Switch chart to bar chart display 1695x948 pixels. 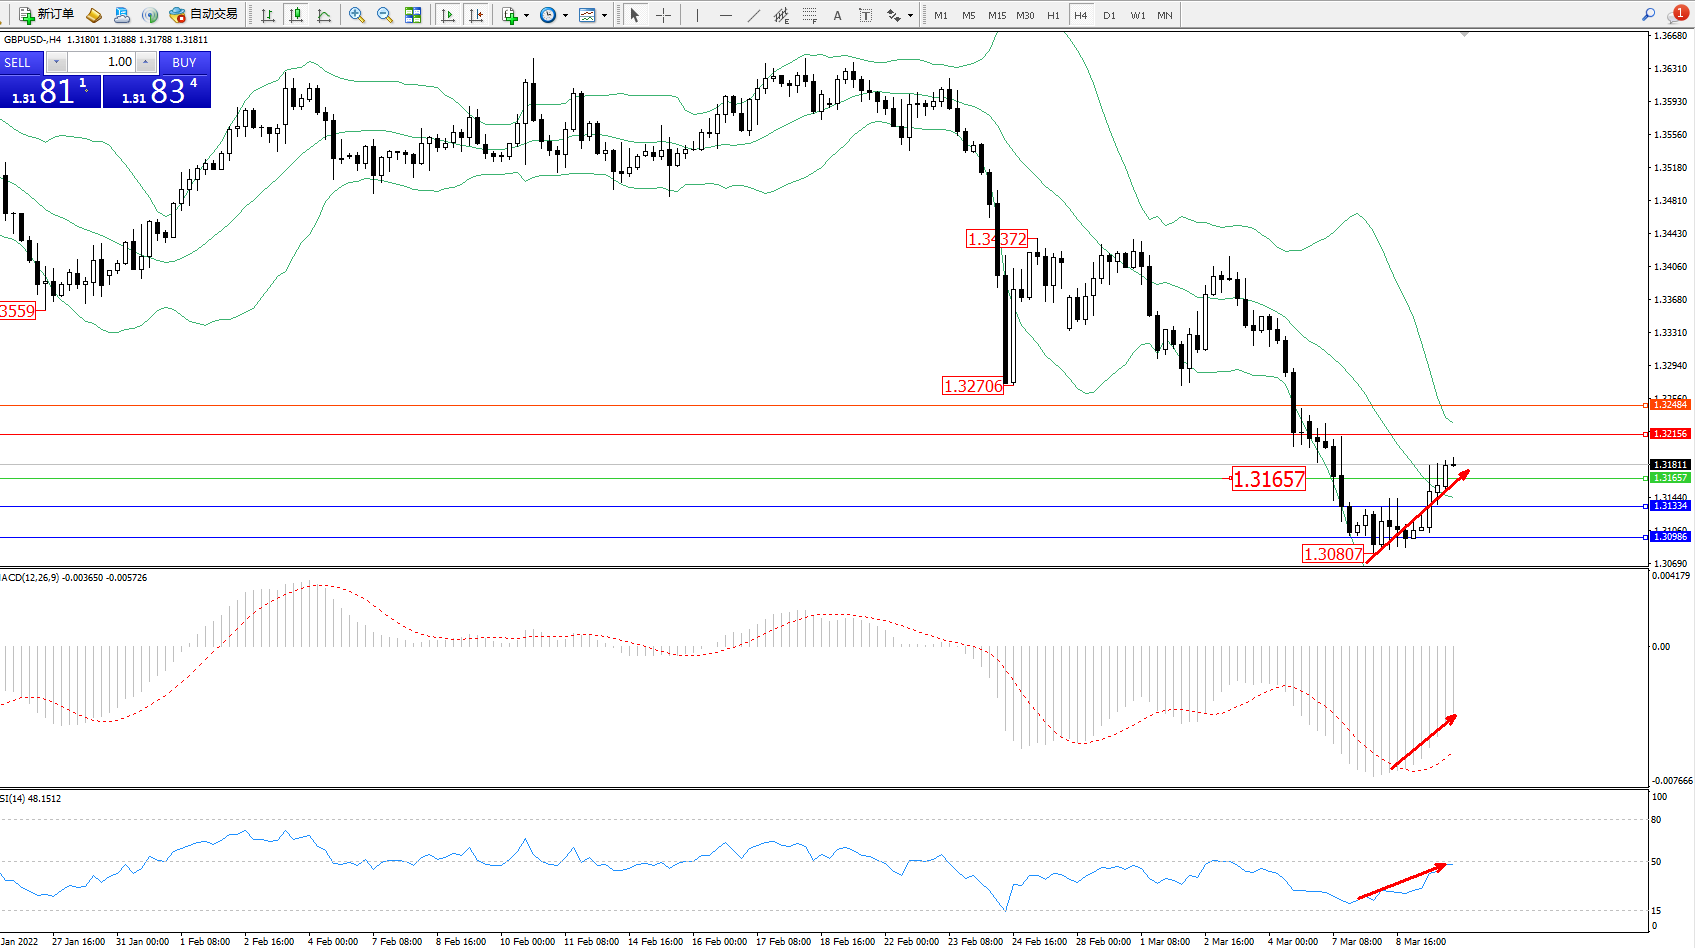(x=268, y=15)
